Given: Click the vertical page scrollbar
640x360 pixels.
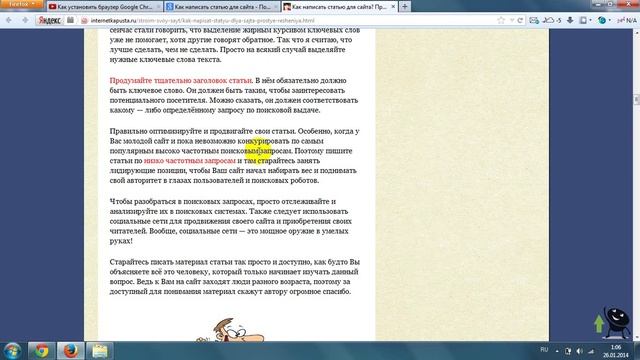Looking at the screenshot, I should 636,184.
